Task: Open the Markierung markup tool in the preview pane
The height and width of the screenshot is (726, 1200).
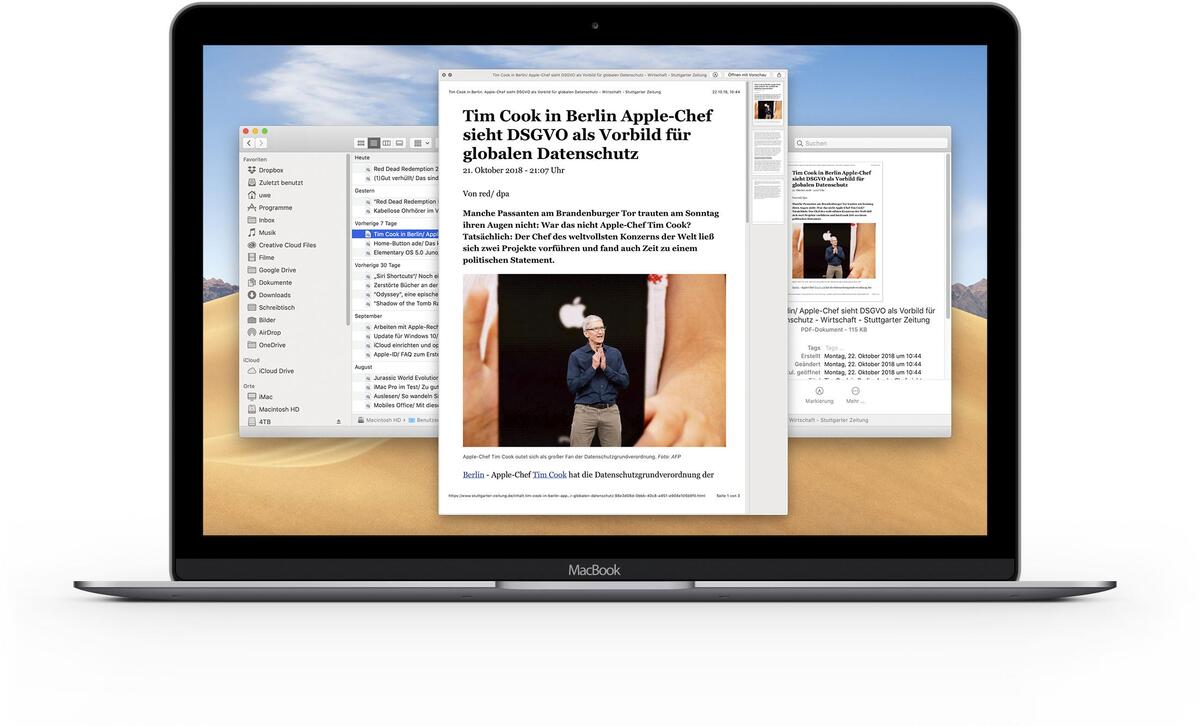Action: (x=819, y=390)
